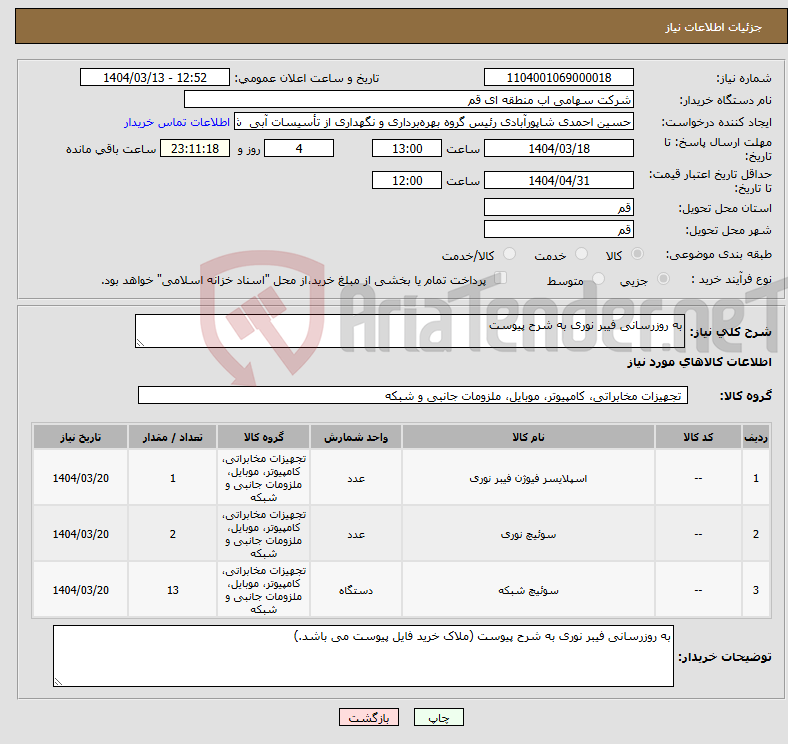Screen dimensions: 788x744
Task: Select item name اسپلایسر فیوژن فیبر نوری
Action: coord(528,479)
